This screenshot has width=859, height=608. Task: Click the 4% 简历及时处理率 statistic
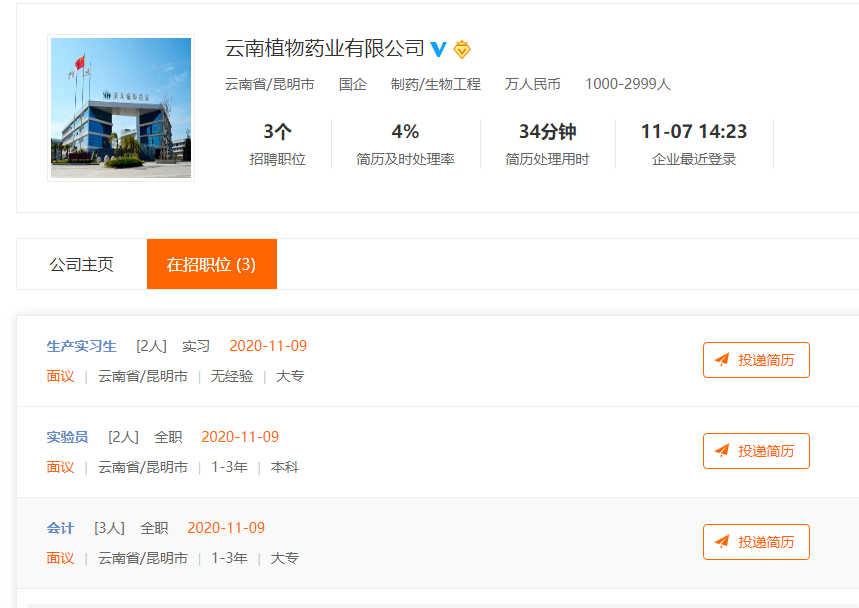click(405, 144)
